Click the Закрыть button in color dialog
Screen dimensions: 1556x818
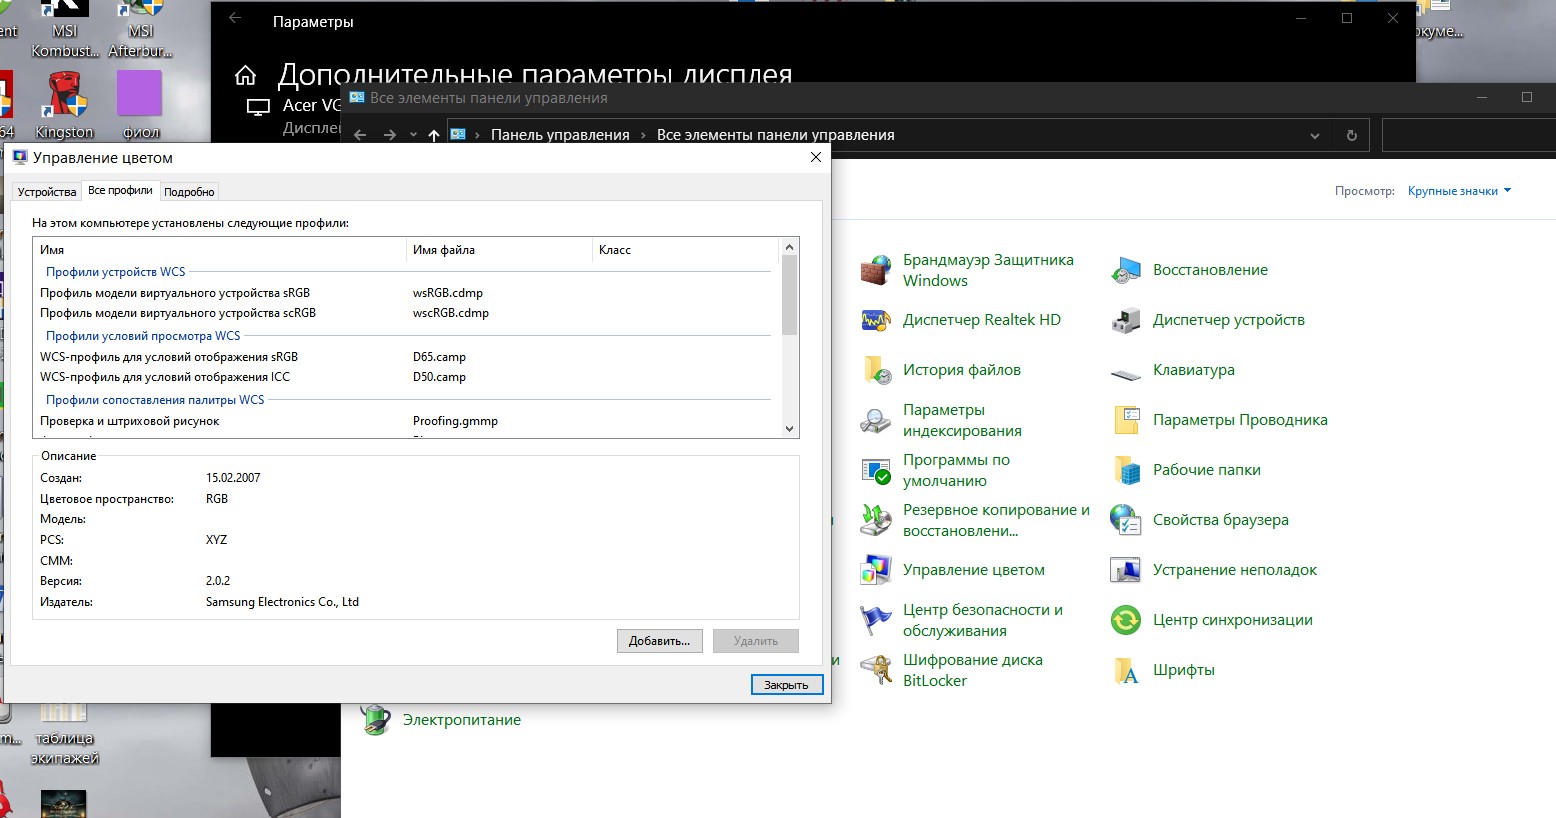[786, 685]
